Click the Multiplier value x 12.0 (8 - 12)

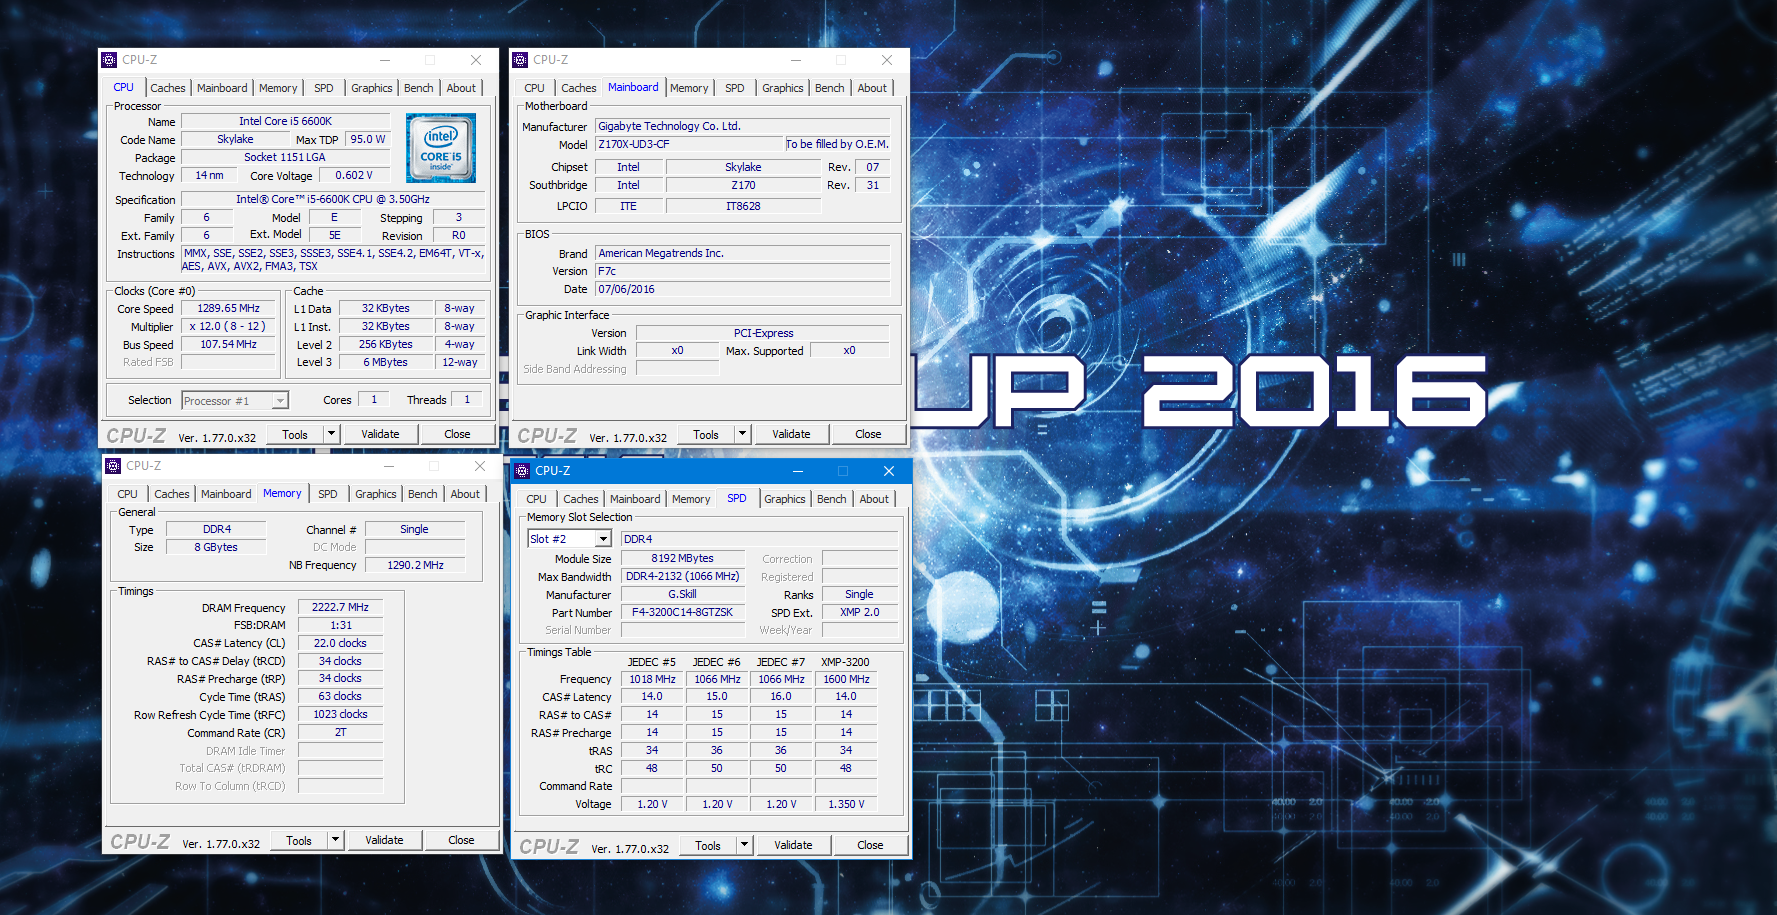228,327
